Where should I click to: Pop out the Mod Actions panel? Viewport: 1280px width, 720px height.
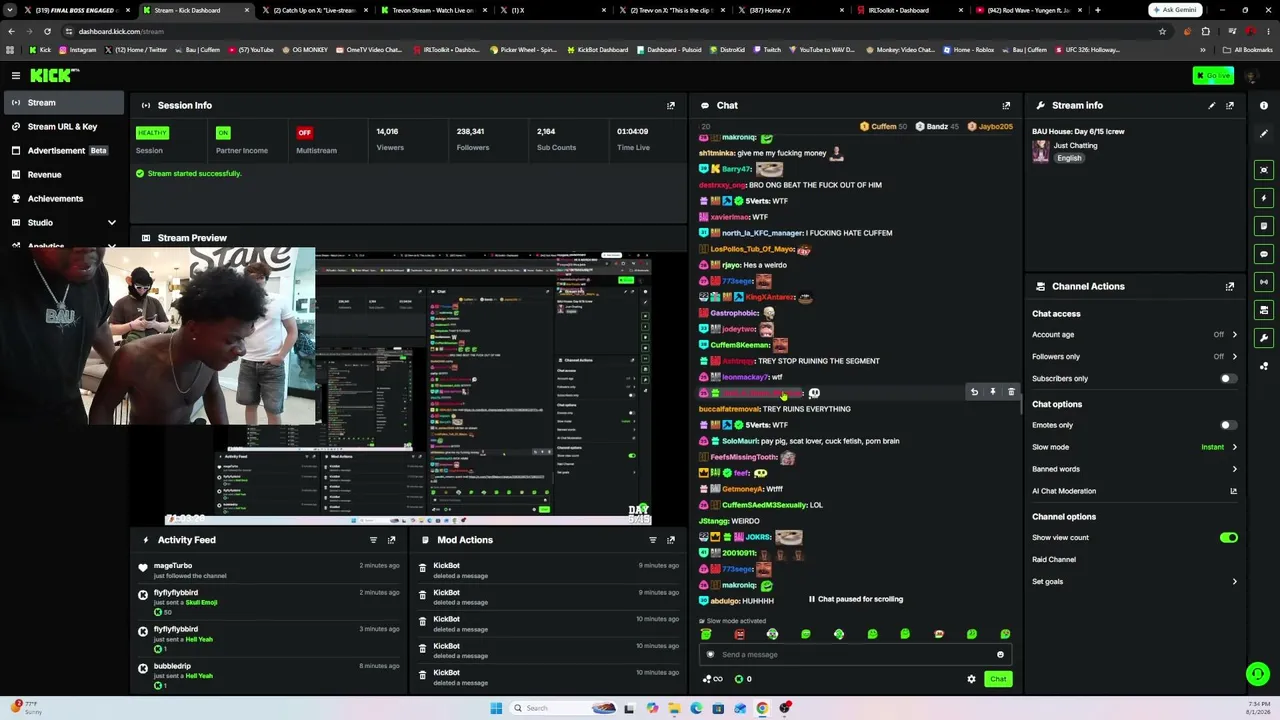(671, 540)
